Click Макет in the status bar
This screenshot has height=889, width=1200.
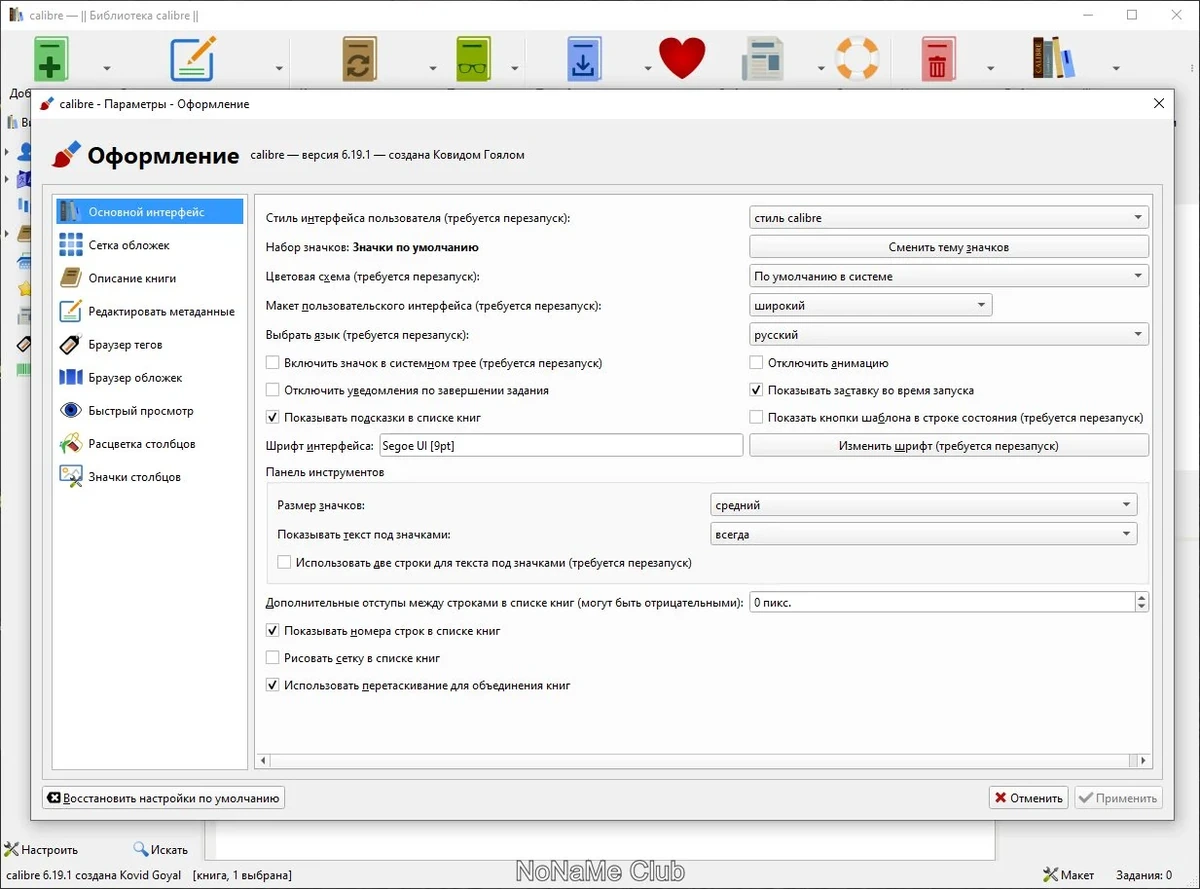1068,875
